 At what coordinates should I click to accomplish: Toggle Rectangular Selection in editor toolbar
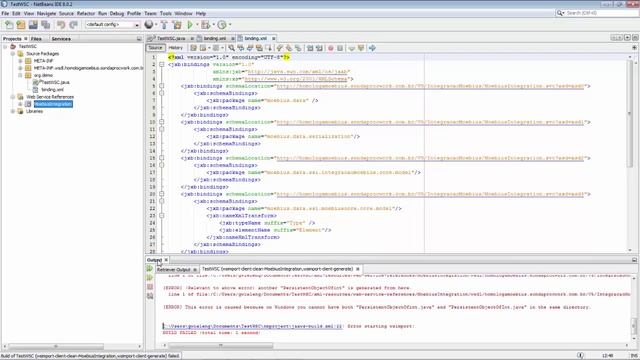pyautogui.click(x=268, y=48)
